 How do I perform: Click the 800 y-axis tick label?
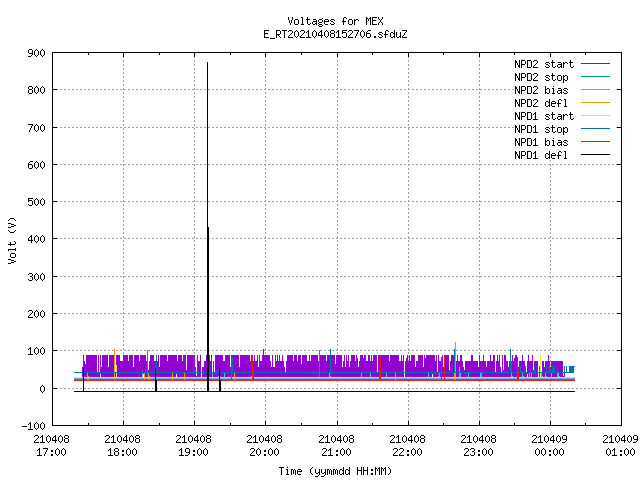pos(36,90)
